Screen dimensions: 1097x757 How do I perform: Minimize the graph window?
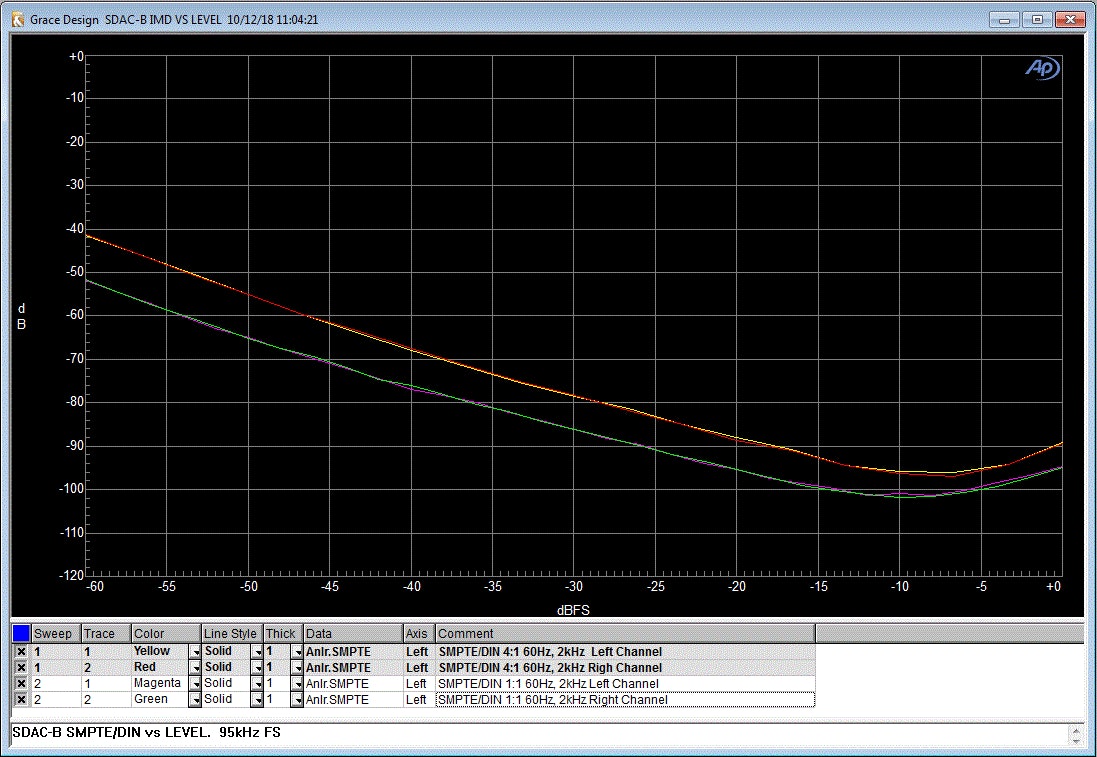tap(1005, 19)
